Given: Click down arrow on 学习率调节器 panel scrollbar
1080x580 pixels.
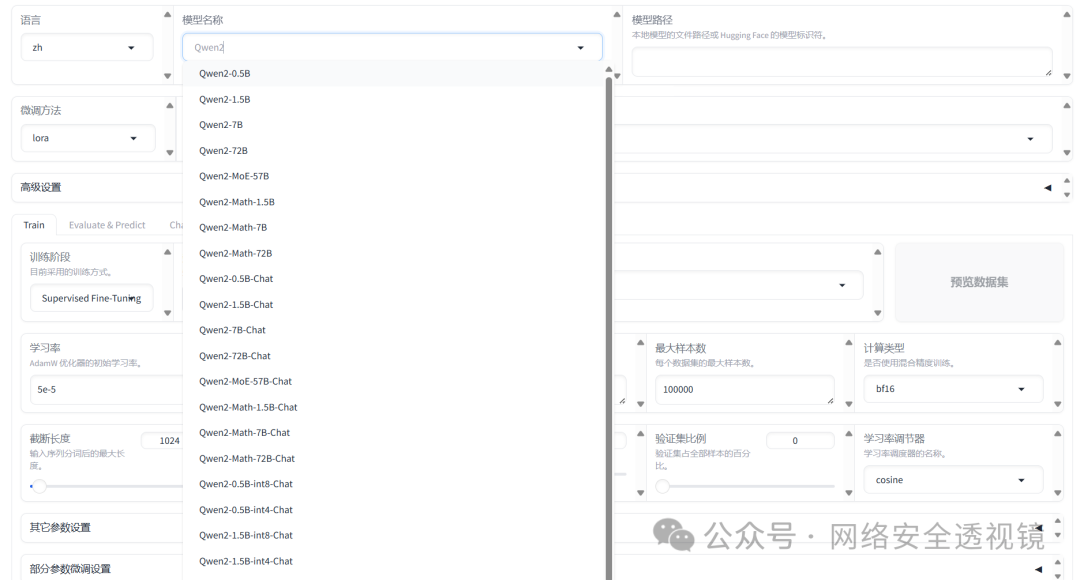Looking at the screenshot, I should coord(1057,493).
